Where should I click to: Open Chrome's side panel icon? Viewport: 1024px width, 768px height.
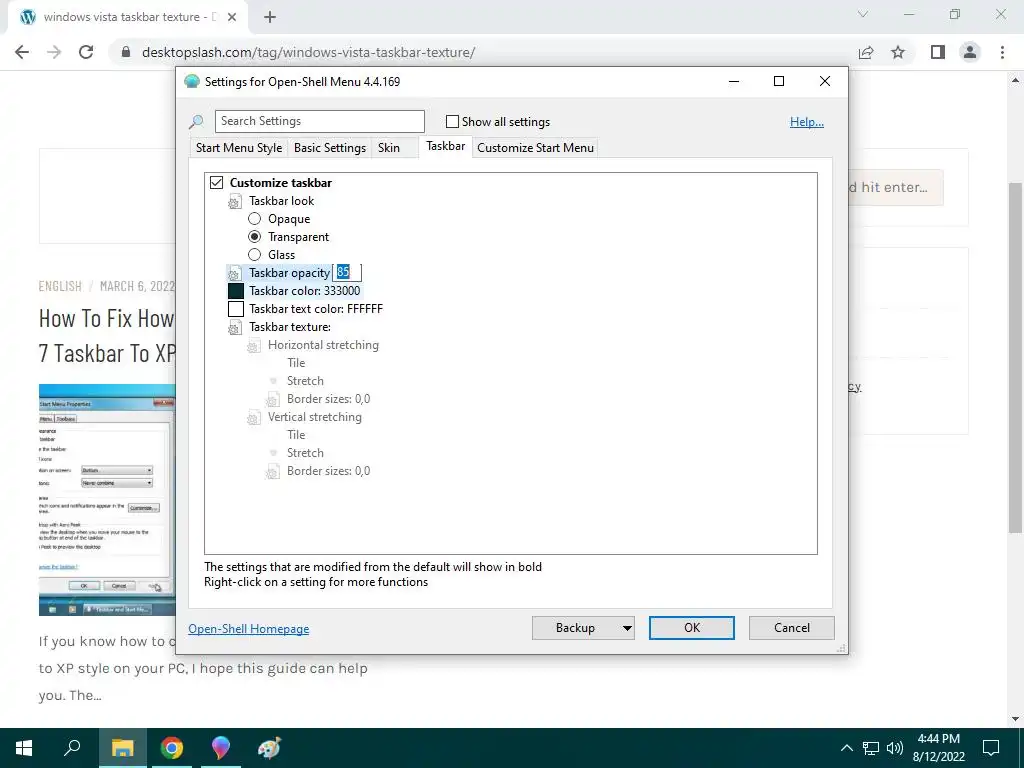[x=938, y=52]
